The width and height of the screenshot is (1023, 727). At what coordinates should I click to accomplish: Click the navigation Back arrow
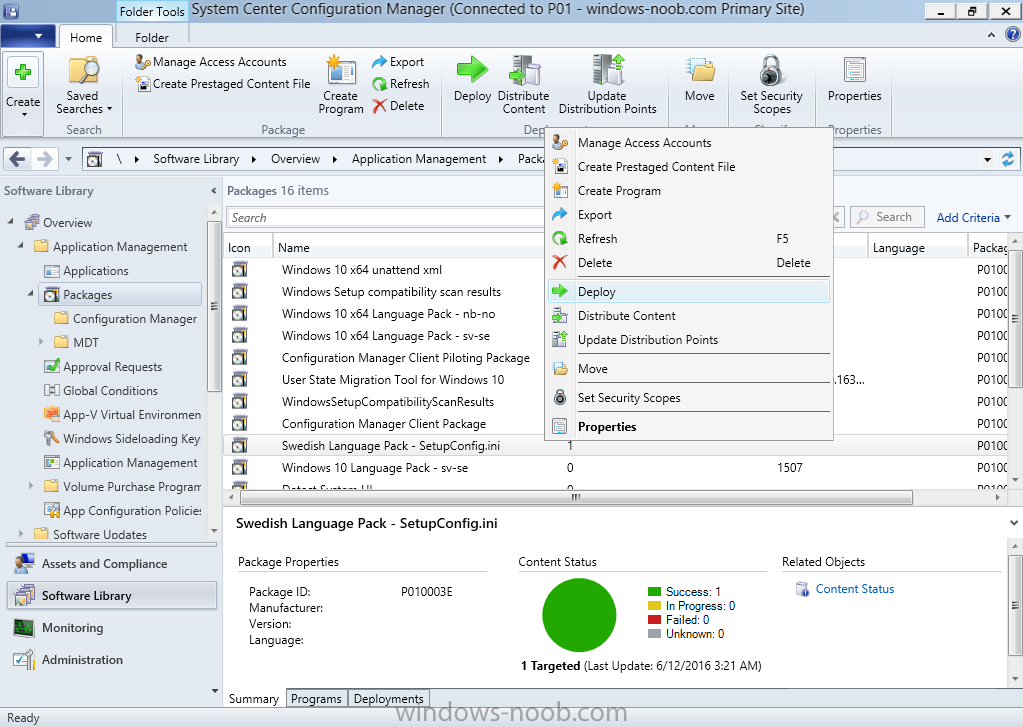pos(18,159)
